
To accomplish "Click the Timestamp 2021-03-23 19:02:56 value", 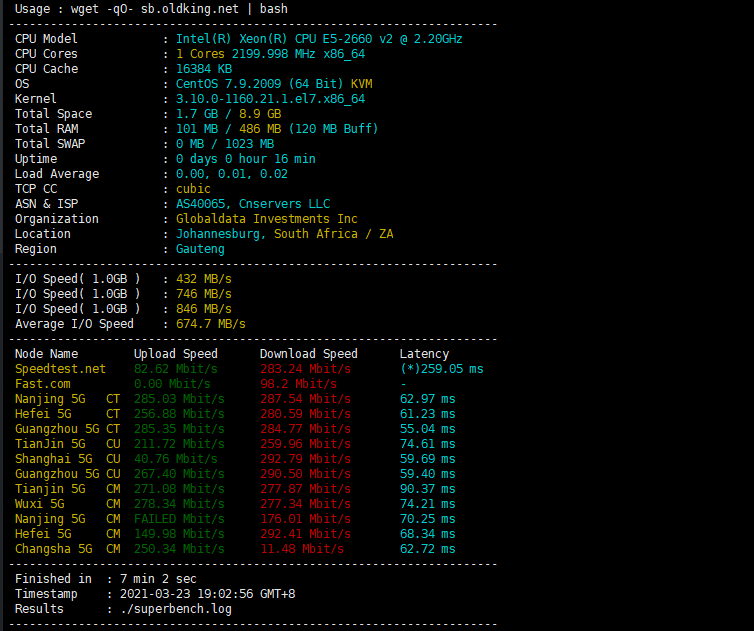I will pyautogui.click(x=207, y=594).
